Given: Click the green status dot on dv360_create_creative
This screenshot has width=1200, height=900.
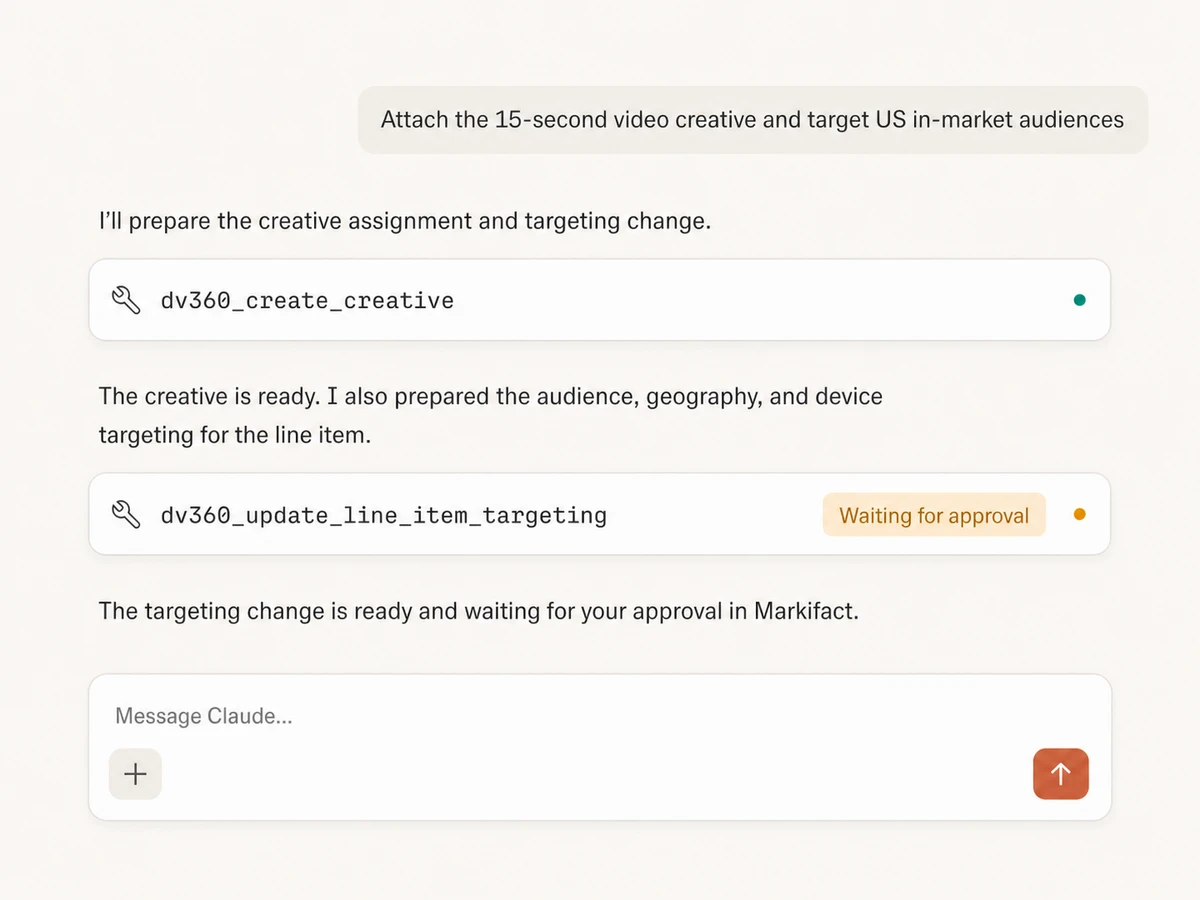Looking at the screenshot, I should pyautogui.click(x=1079, y=300).
